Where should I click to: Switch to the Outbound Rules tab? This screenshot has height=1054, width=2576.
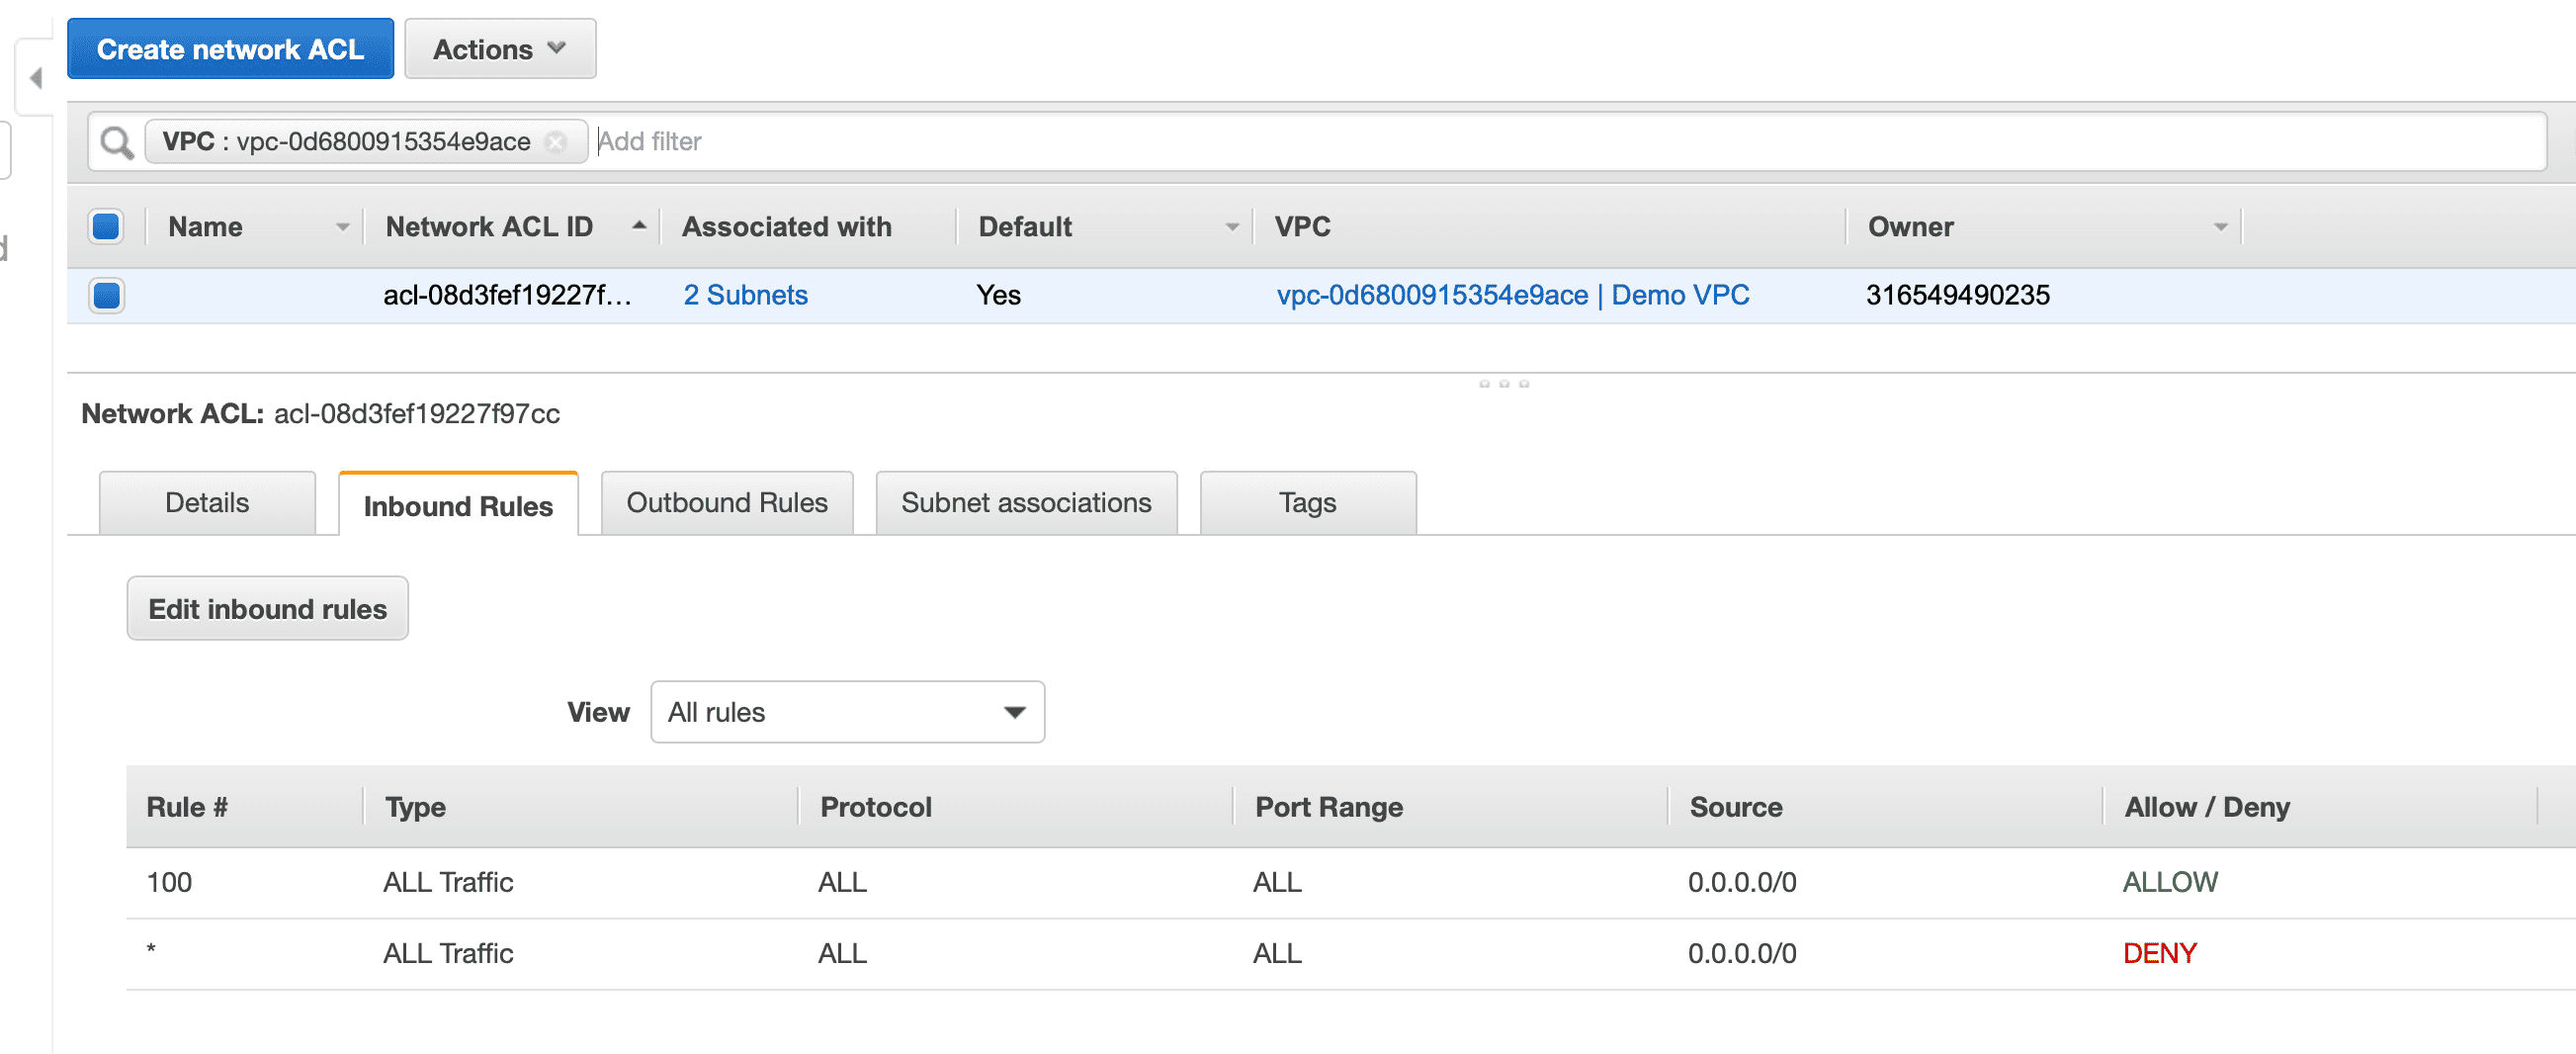(x=726, y=503)
